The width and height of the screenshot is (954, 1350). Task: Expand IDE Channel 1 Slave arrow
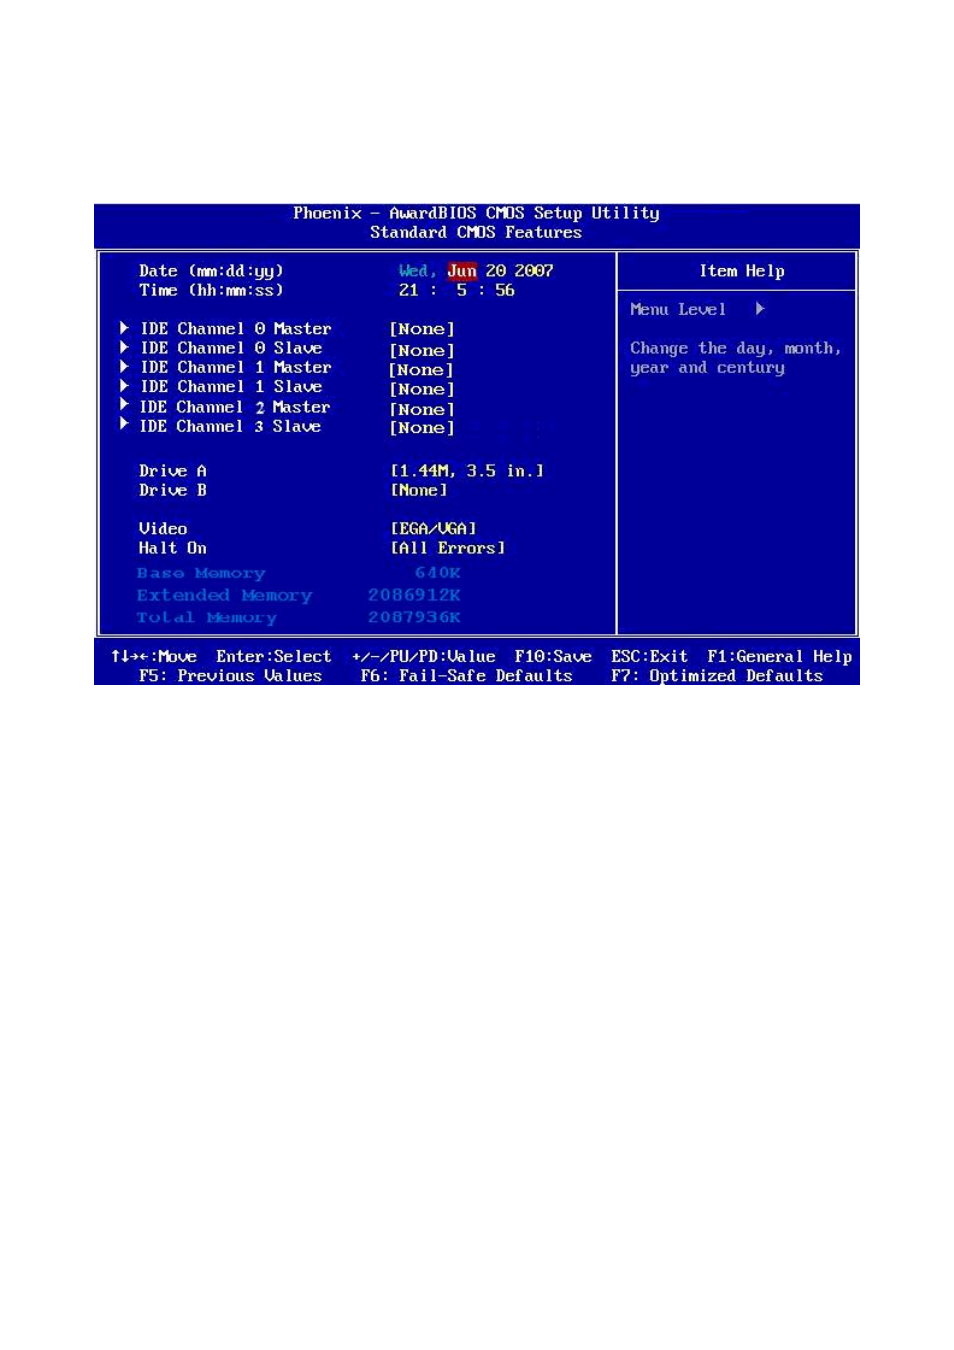pyautogui.click(x=124, y=385)
